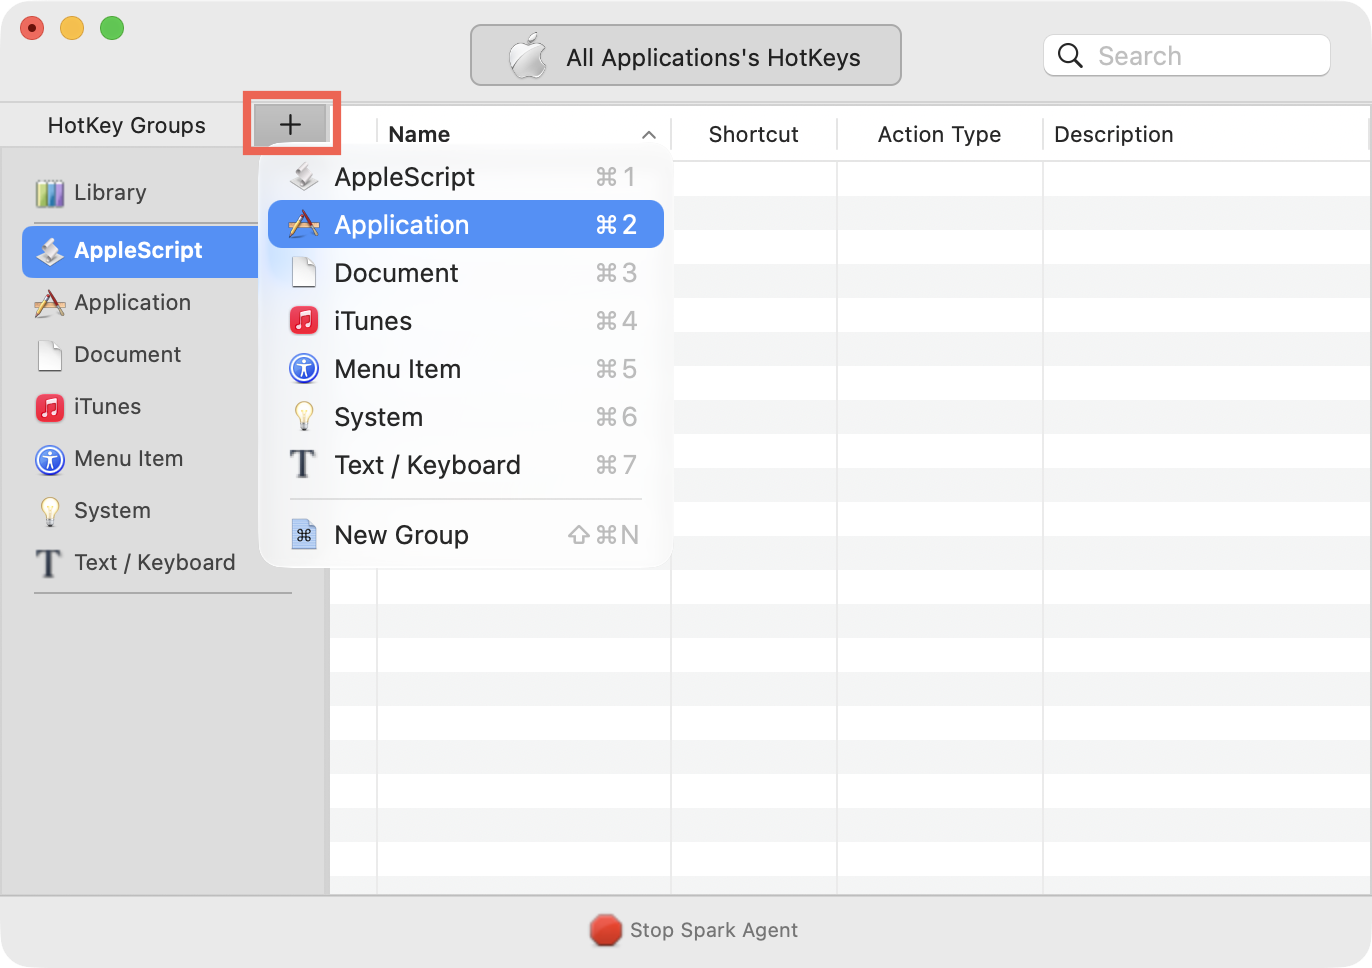Click the AppleScript sidebar icon
Image resolution: width=1372 pixels, height=968 pixels.
tap(50, 251)
